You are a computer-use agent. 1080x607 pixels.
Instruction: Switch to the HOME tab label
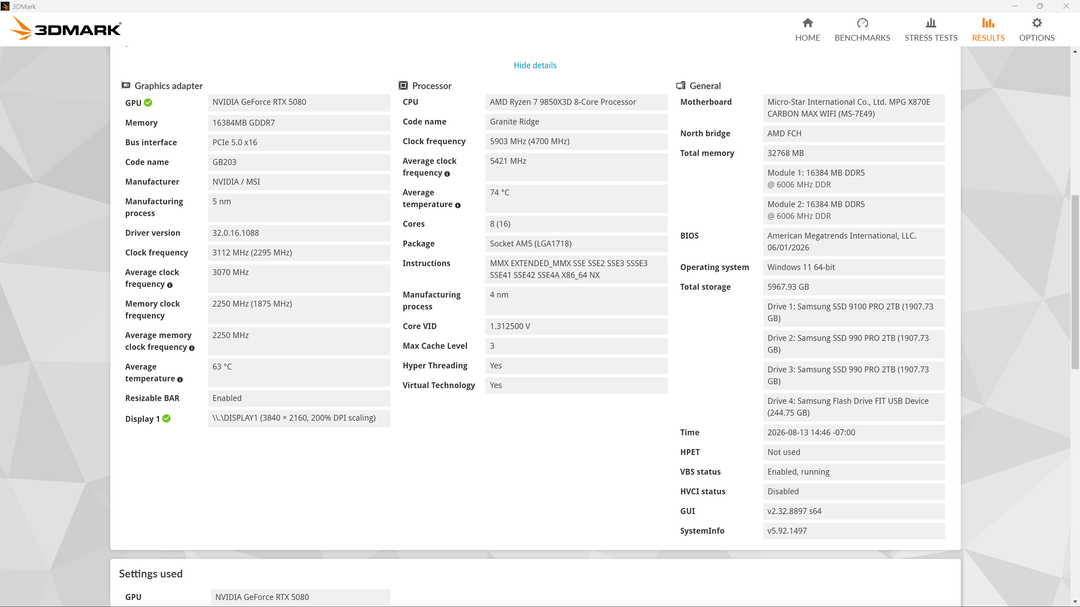coord(807,38)
